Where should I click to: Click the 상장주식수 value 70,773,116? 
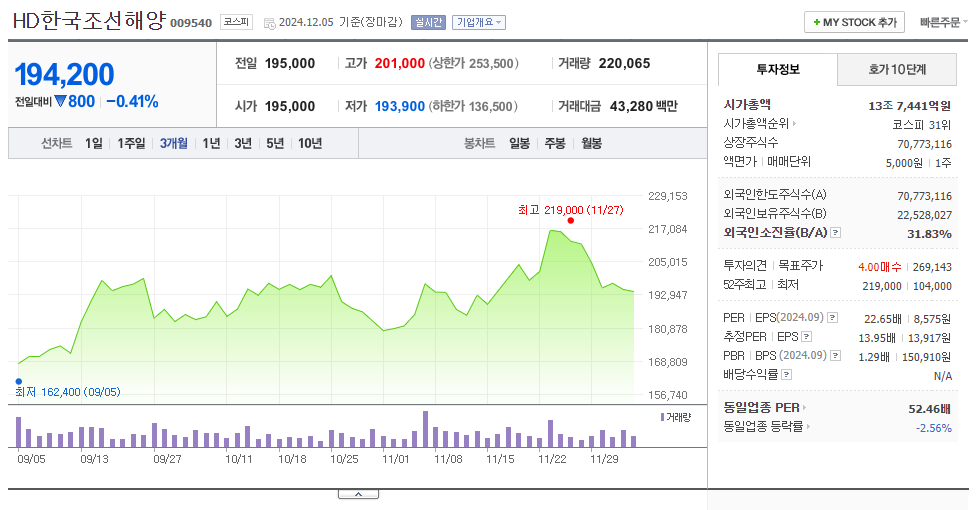click(x=925, y=144)
